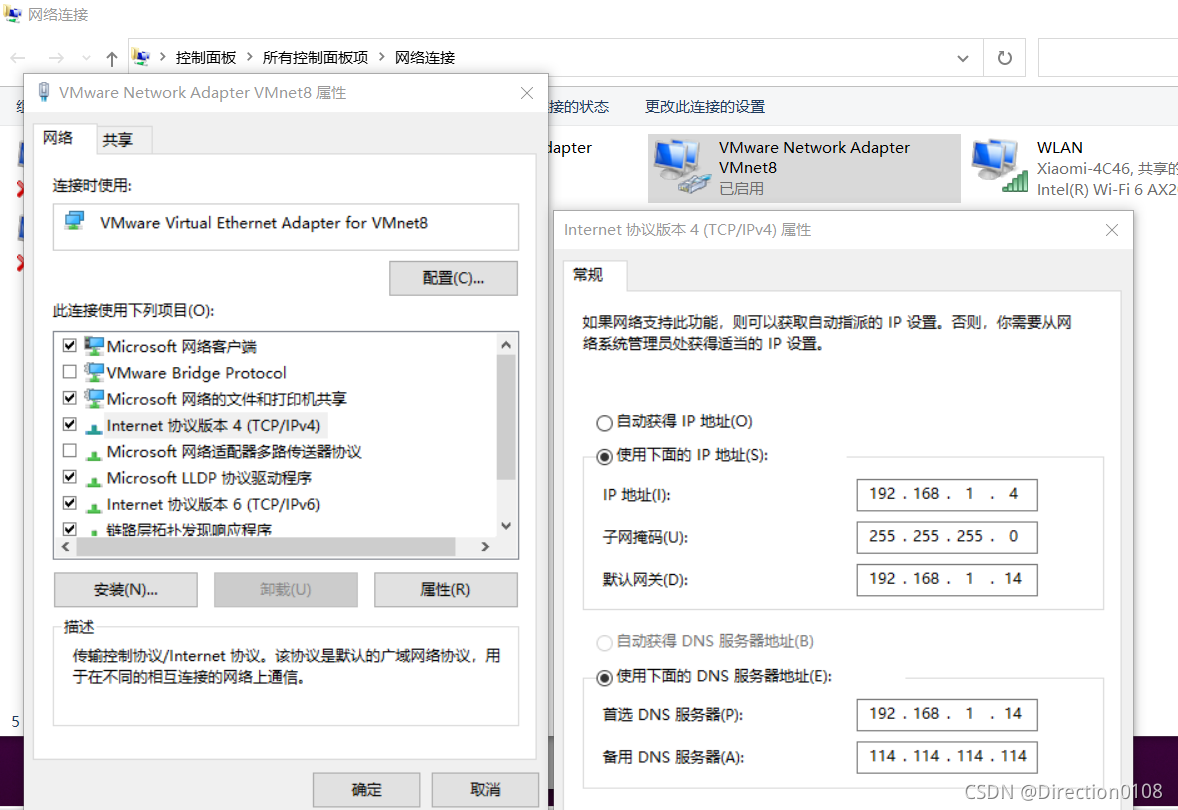1178x810 pixels.
Task: Click 所有控制面板项 breadcrumb
Action: click(x=316, y=58)
